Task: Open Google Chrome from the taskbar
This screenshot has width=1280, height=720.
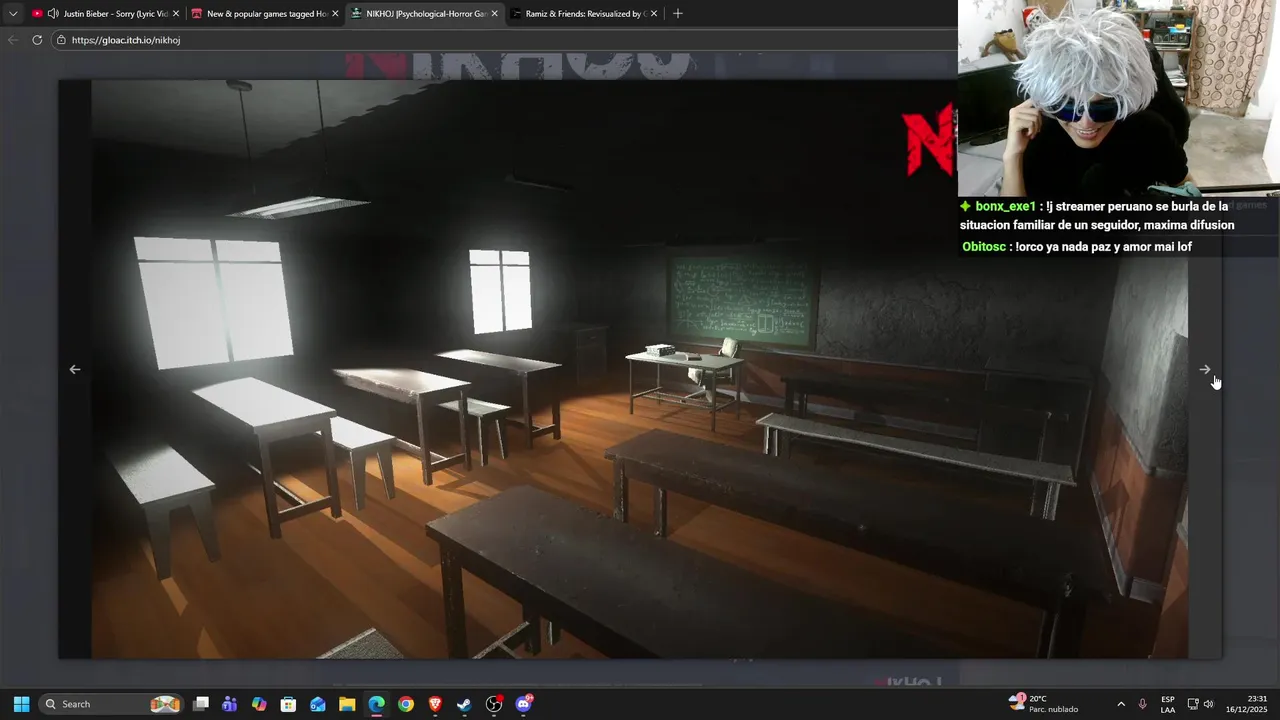Action: click(x=406, y=704)
